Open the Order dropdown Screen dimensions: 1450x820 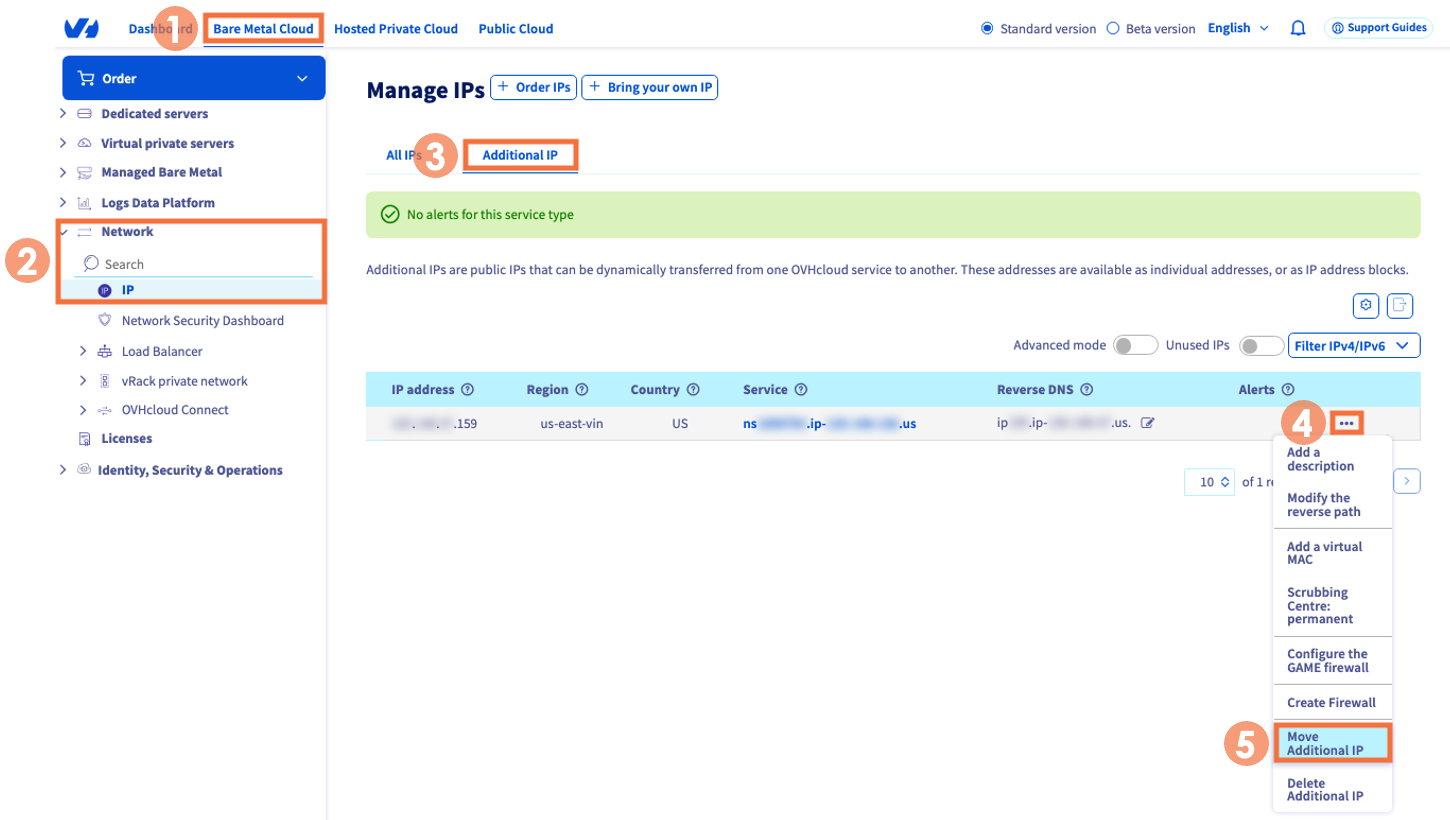[x=194, y=78]
